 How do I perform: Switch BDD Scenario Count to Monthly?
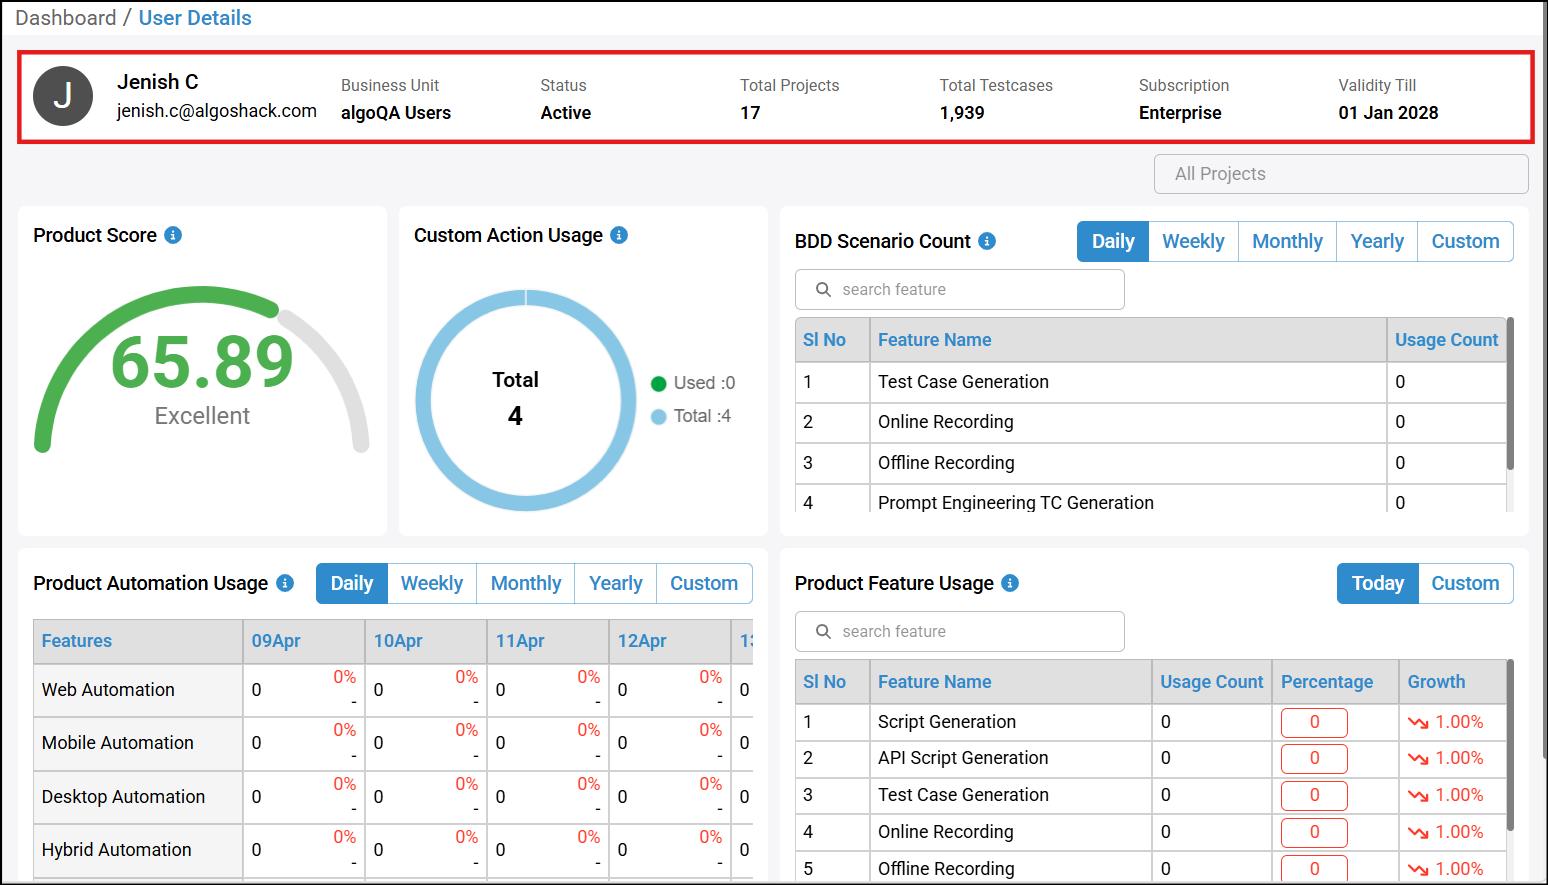point(1287,241)
